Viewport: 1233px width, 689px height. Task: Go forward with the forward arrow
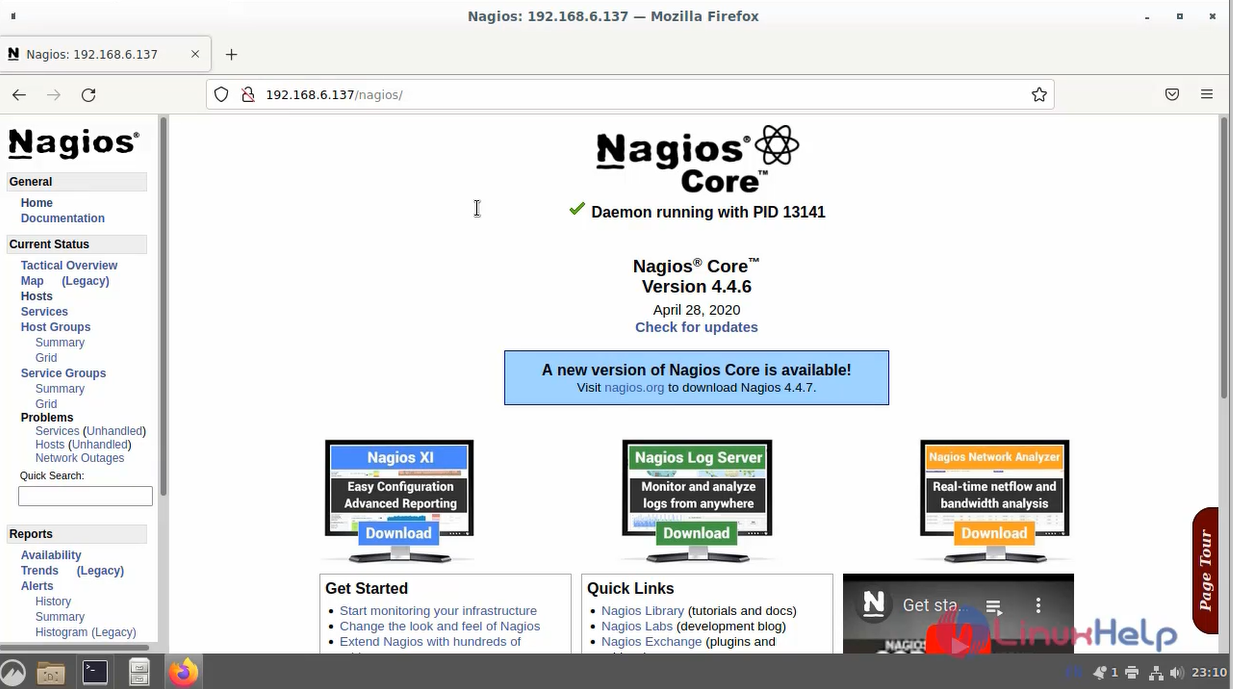tap(54, 94)
